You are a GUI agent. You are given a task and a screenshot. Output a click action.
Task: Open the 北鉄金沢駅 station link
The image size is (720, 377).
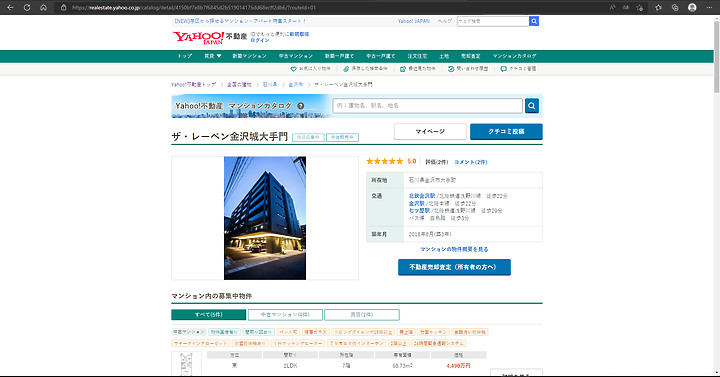(x=422, y=196)
